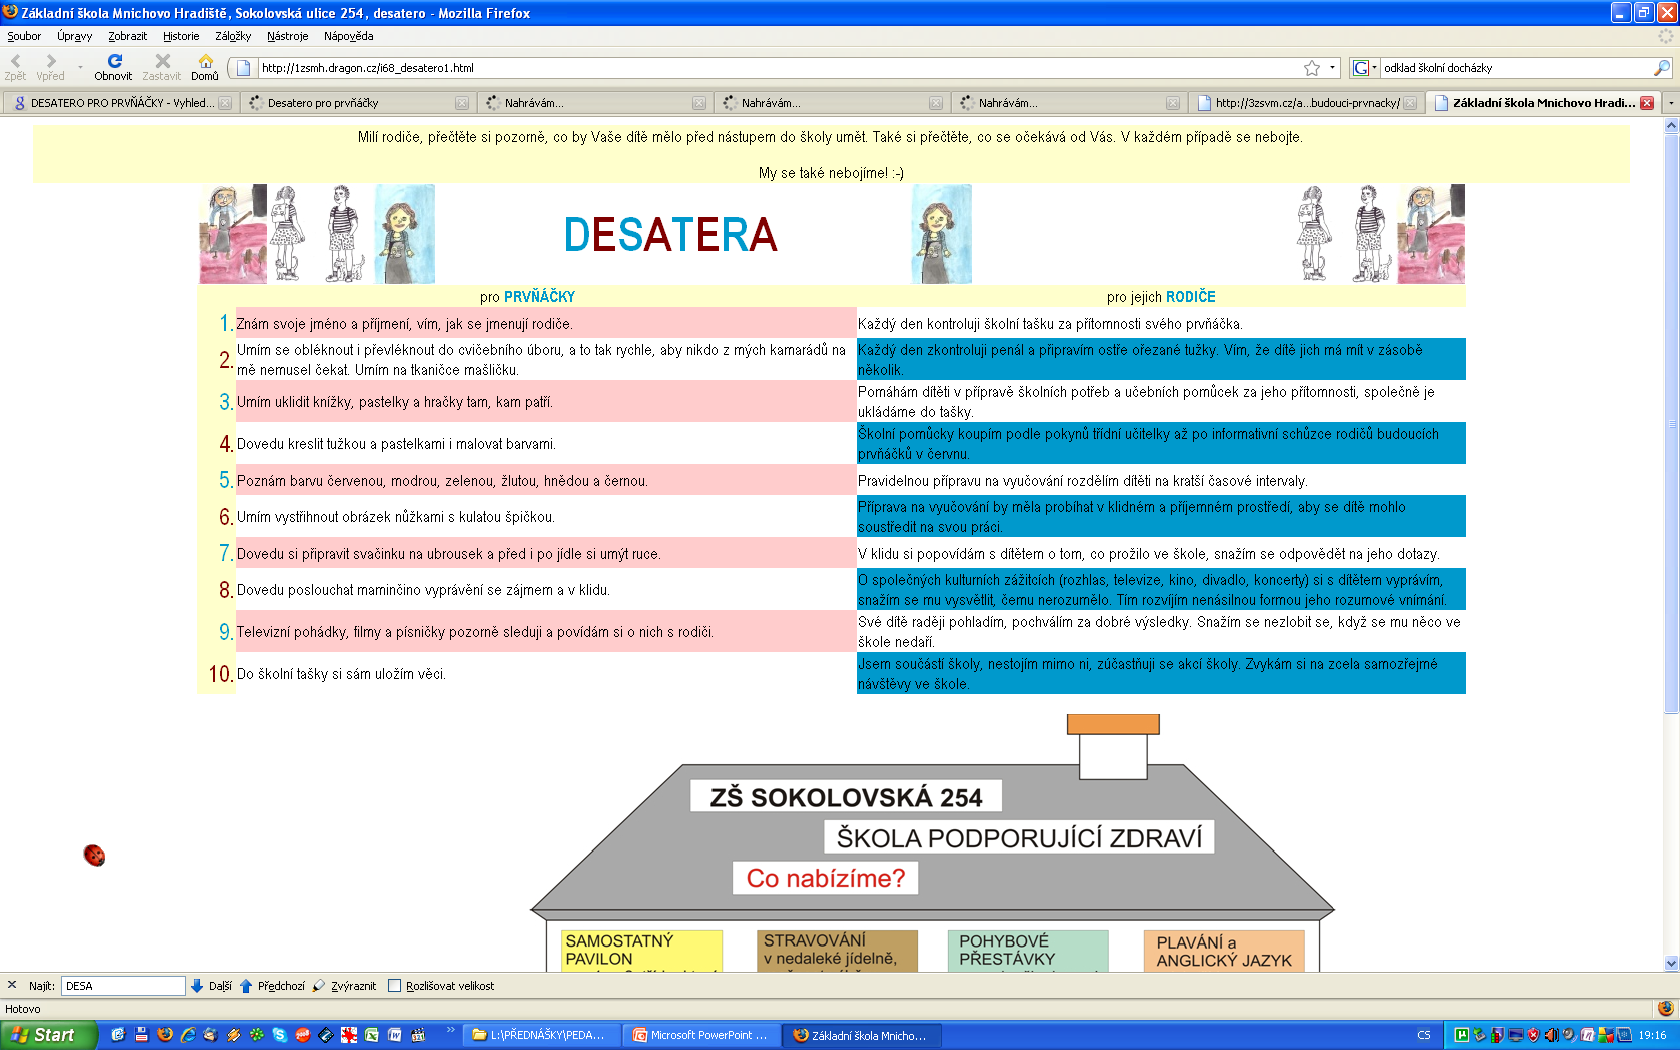Click the Předchozí find-previous arrow
Viewport: 1680px width, 1050px height.
click(x=272, y=986)
